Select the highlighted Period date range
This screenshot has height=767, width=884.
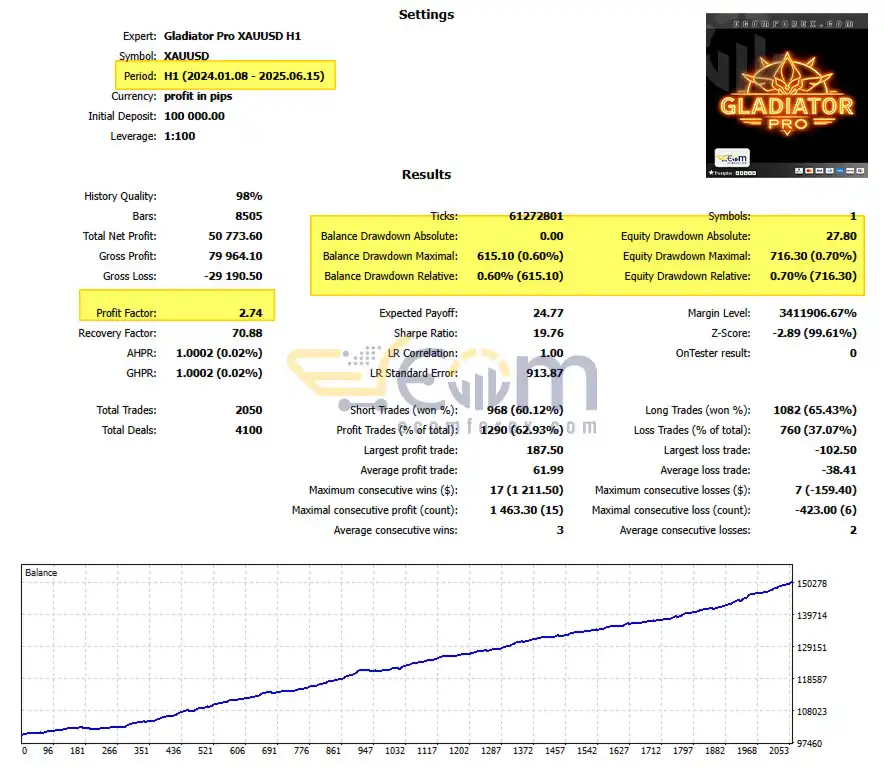coord(244,76)
